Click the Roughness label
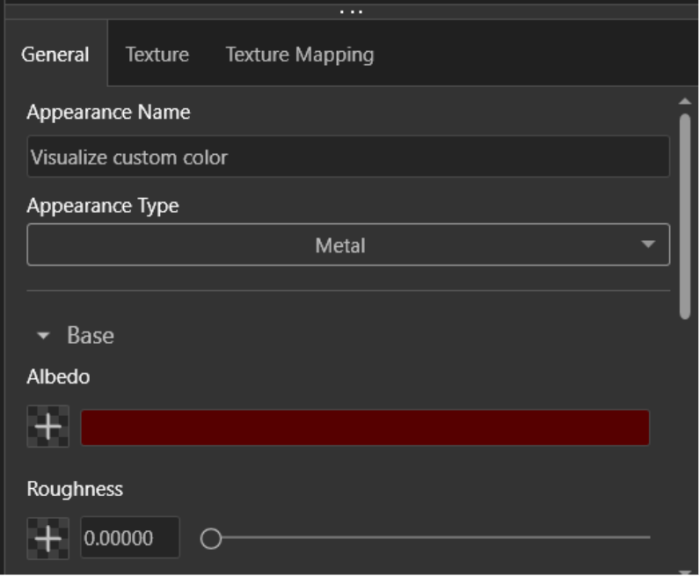 [75, 489]
